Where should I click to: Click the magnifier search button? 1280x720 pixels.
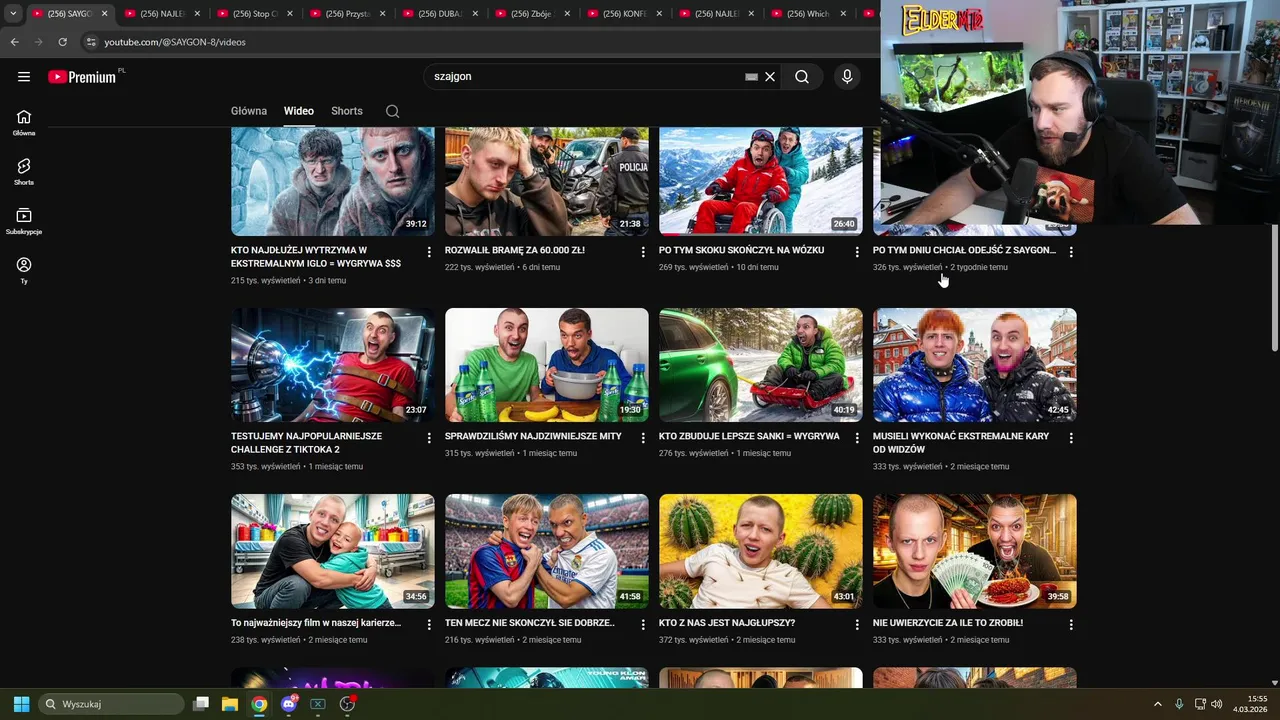(x=802, y=77)
